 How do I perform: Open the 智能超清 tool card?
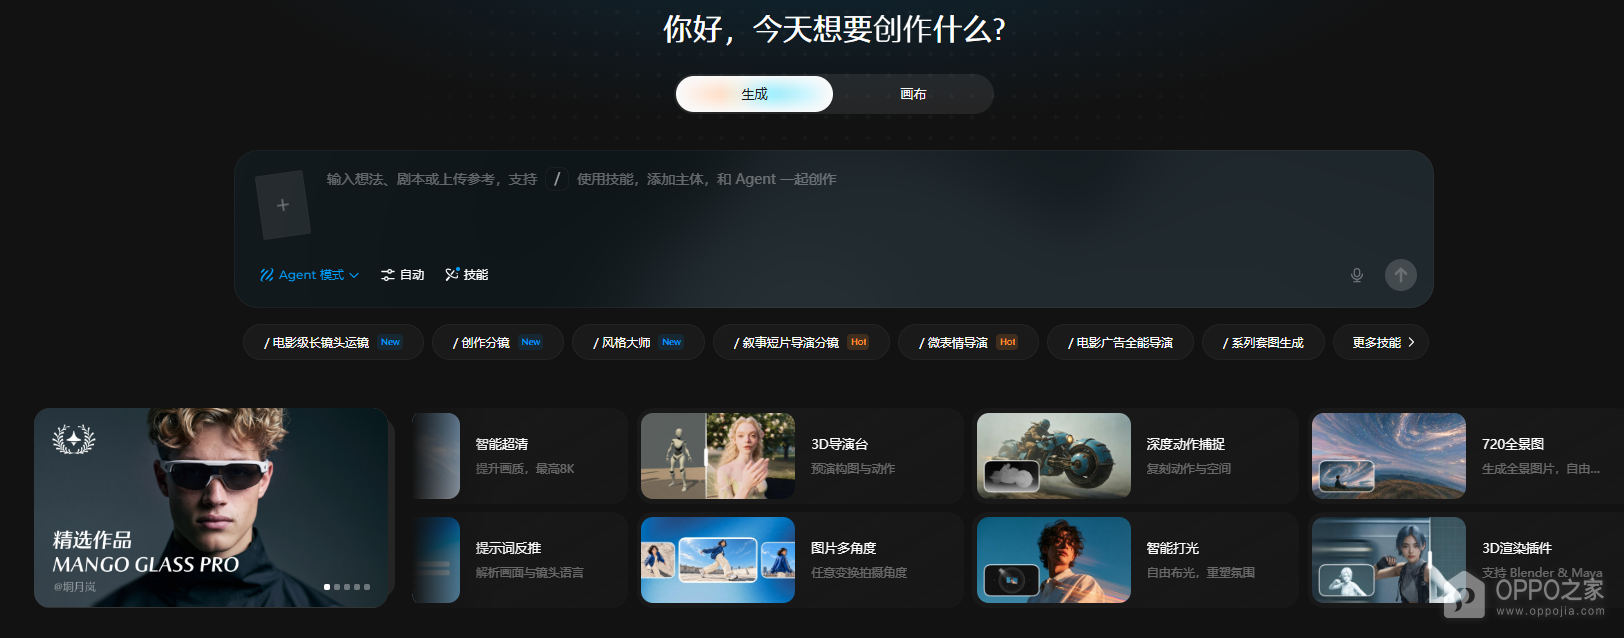(519, 456)
